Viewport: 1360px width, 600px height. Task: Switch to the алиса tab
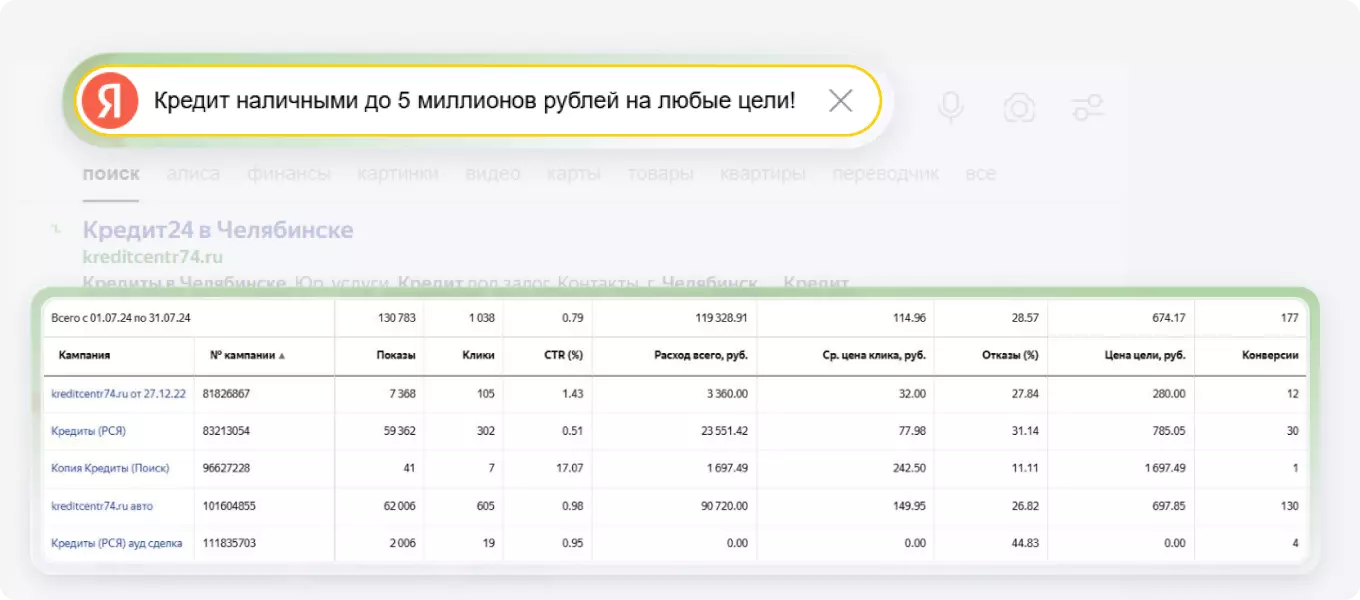[x=193, y=174]
